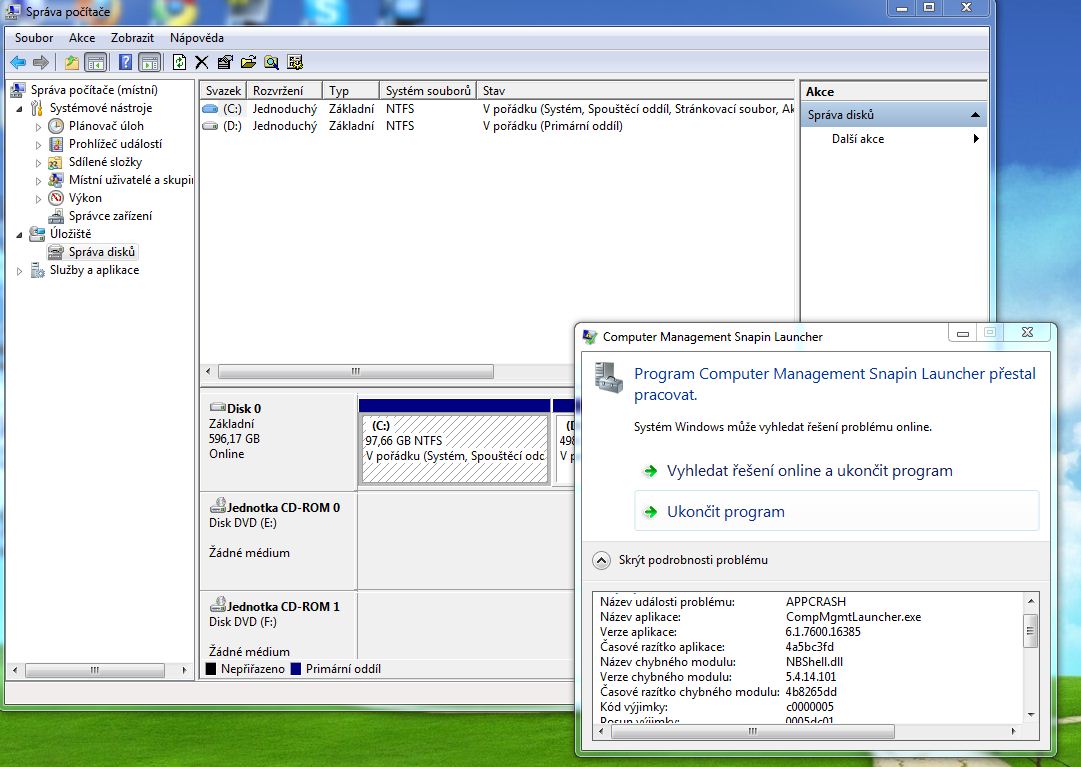Expand the Služby a aplikace node arrow
This screenshot has height=767, width=1081.
coord(19,271)
